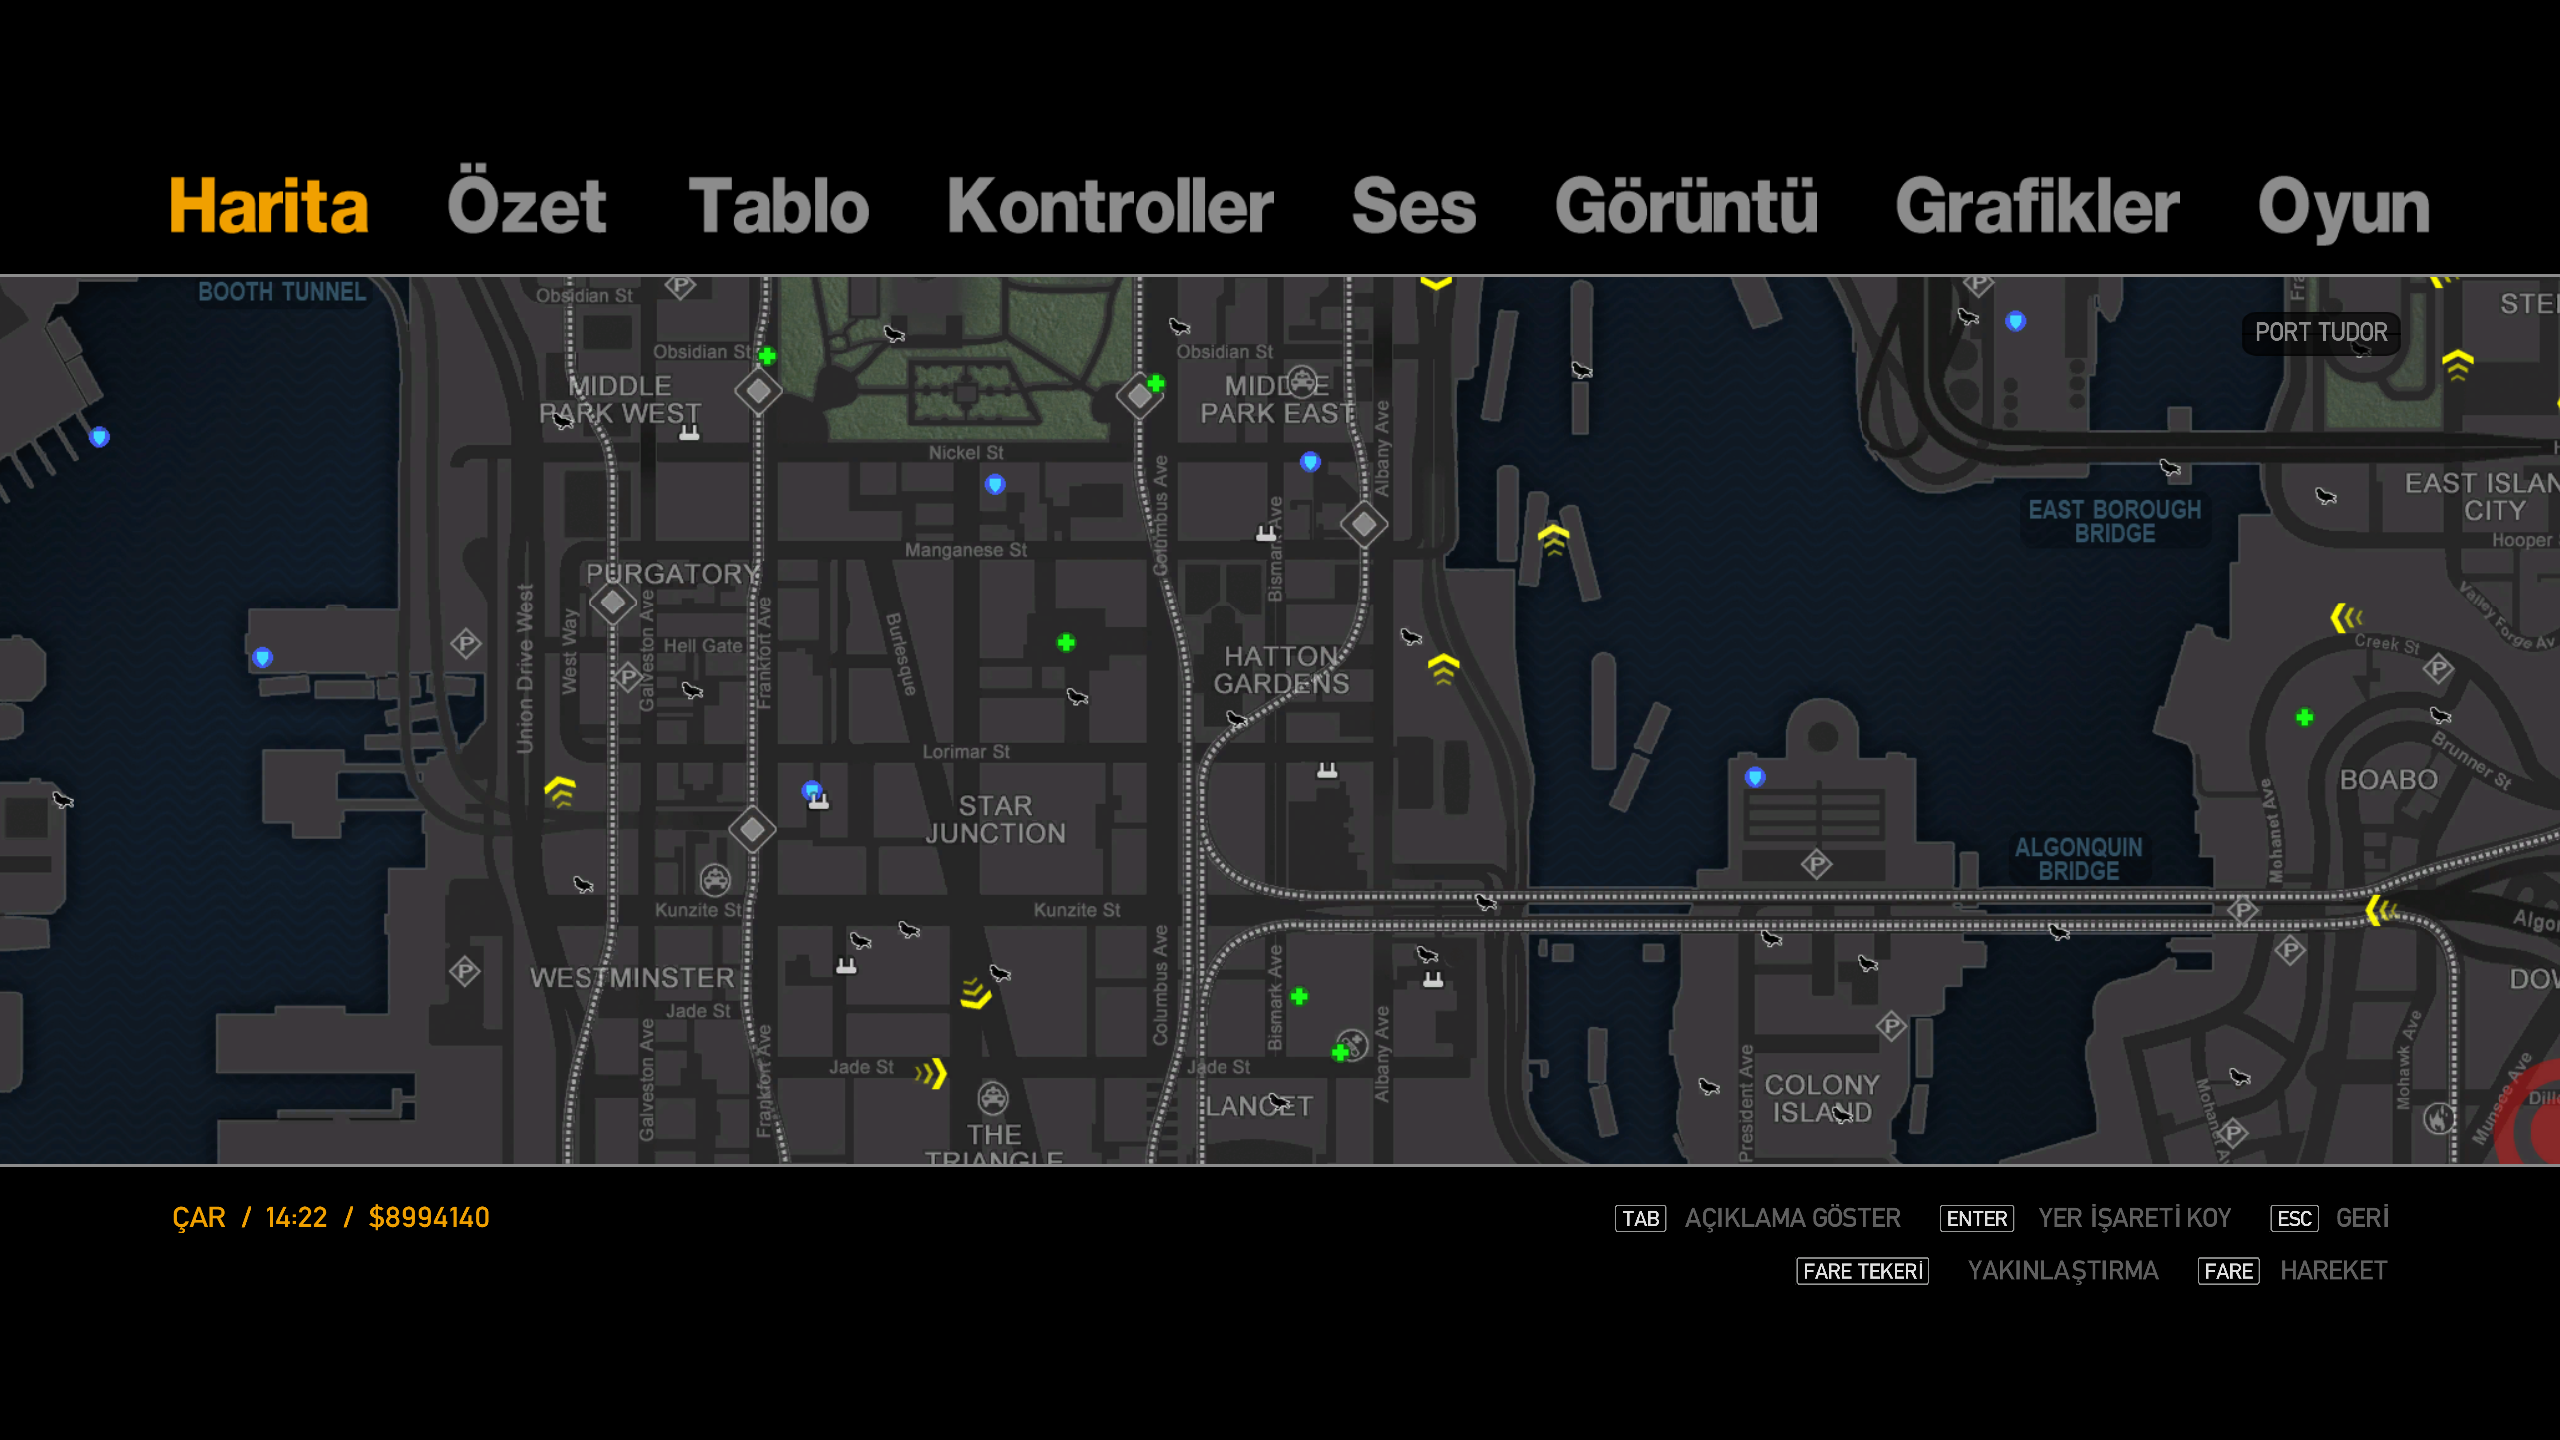Viewport: 2560px width, 1440px height.
Task: Click the $8994140 money value
Action: [x=429, y=1218]
